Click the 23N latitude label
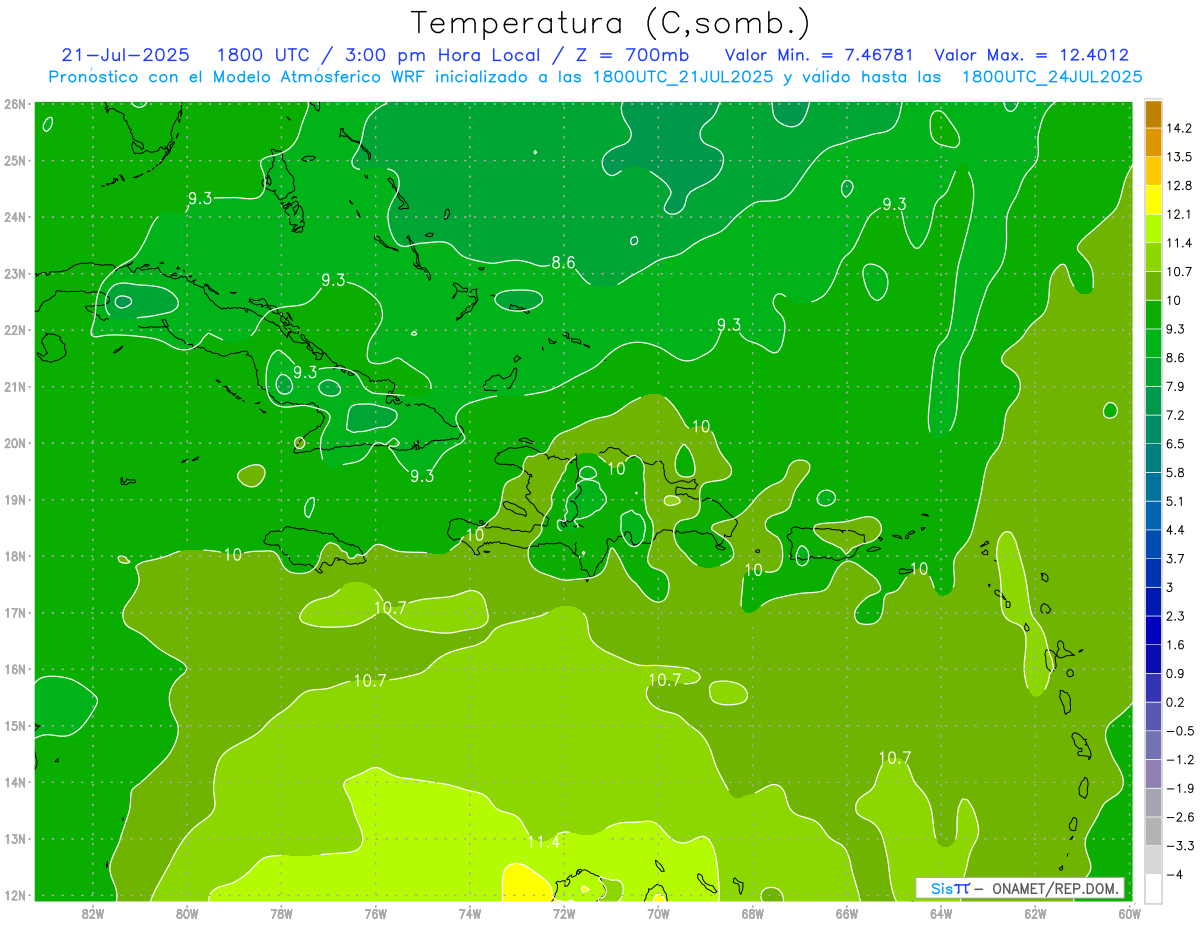This screenshot has width=1200, height=927. click(x=15, y=273)
